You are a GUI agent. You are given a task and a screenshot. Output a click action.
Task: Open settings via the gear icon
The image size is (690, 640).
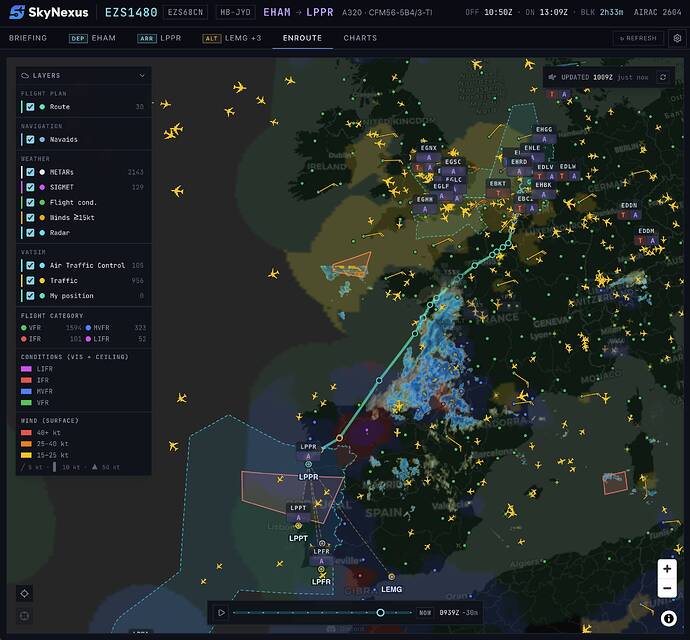[x=677, y=38]
